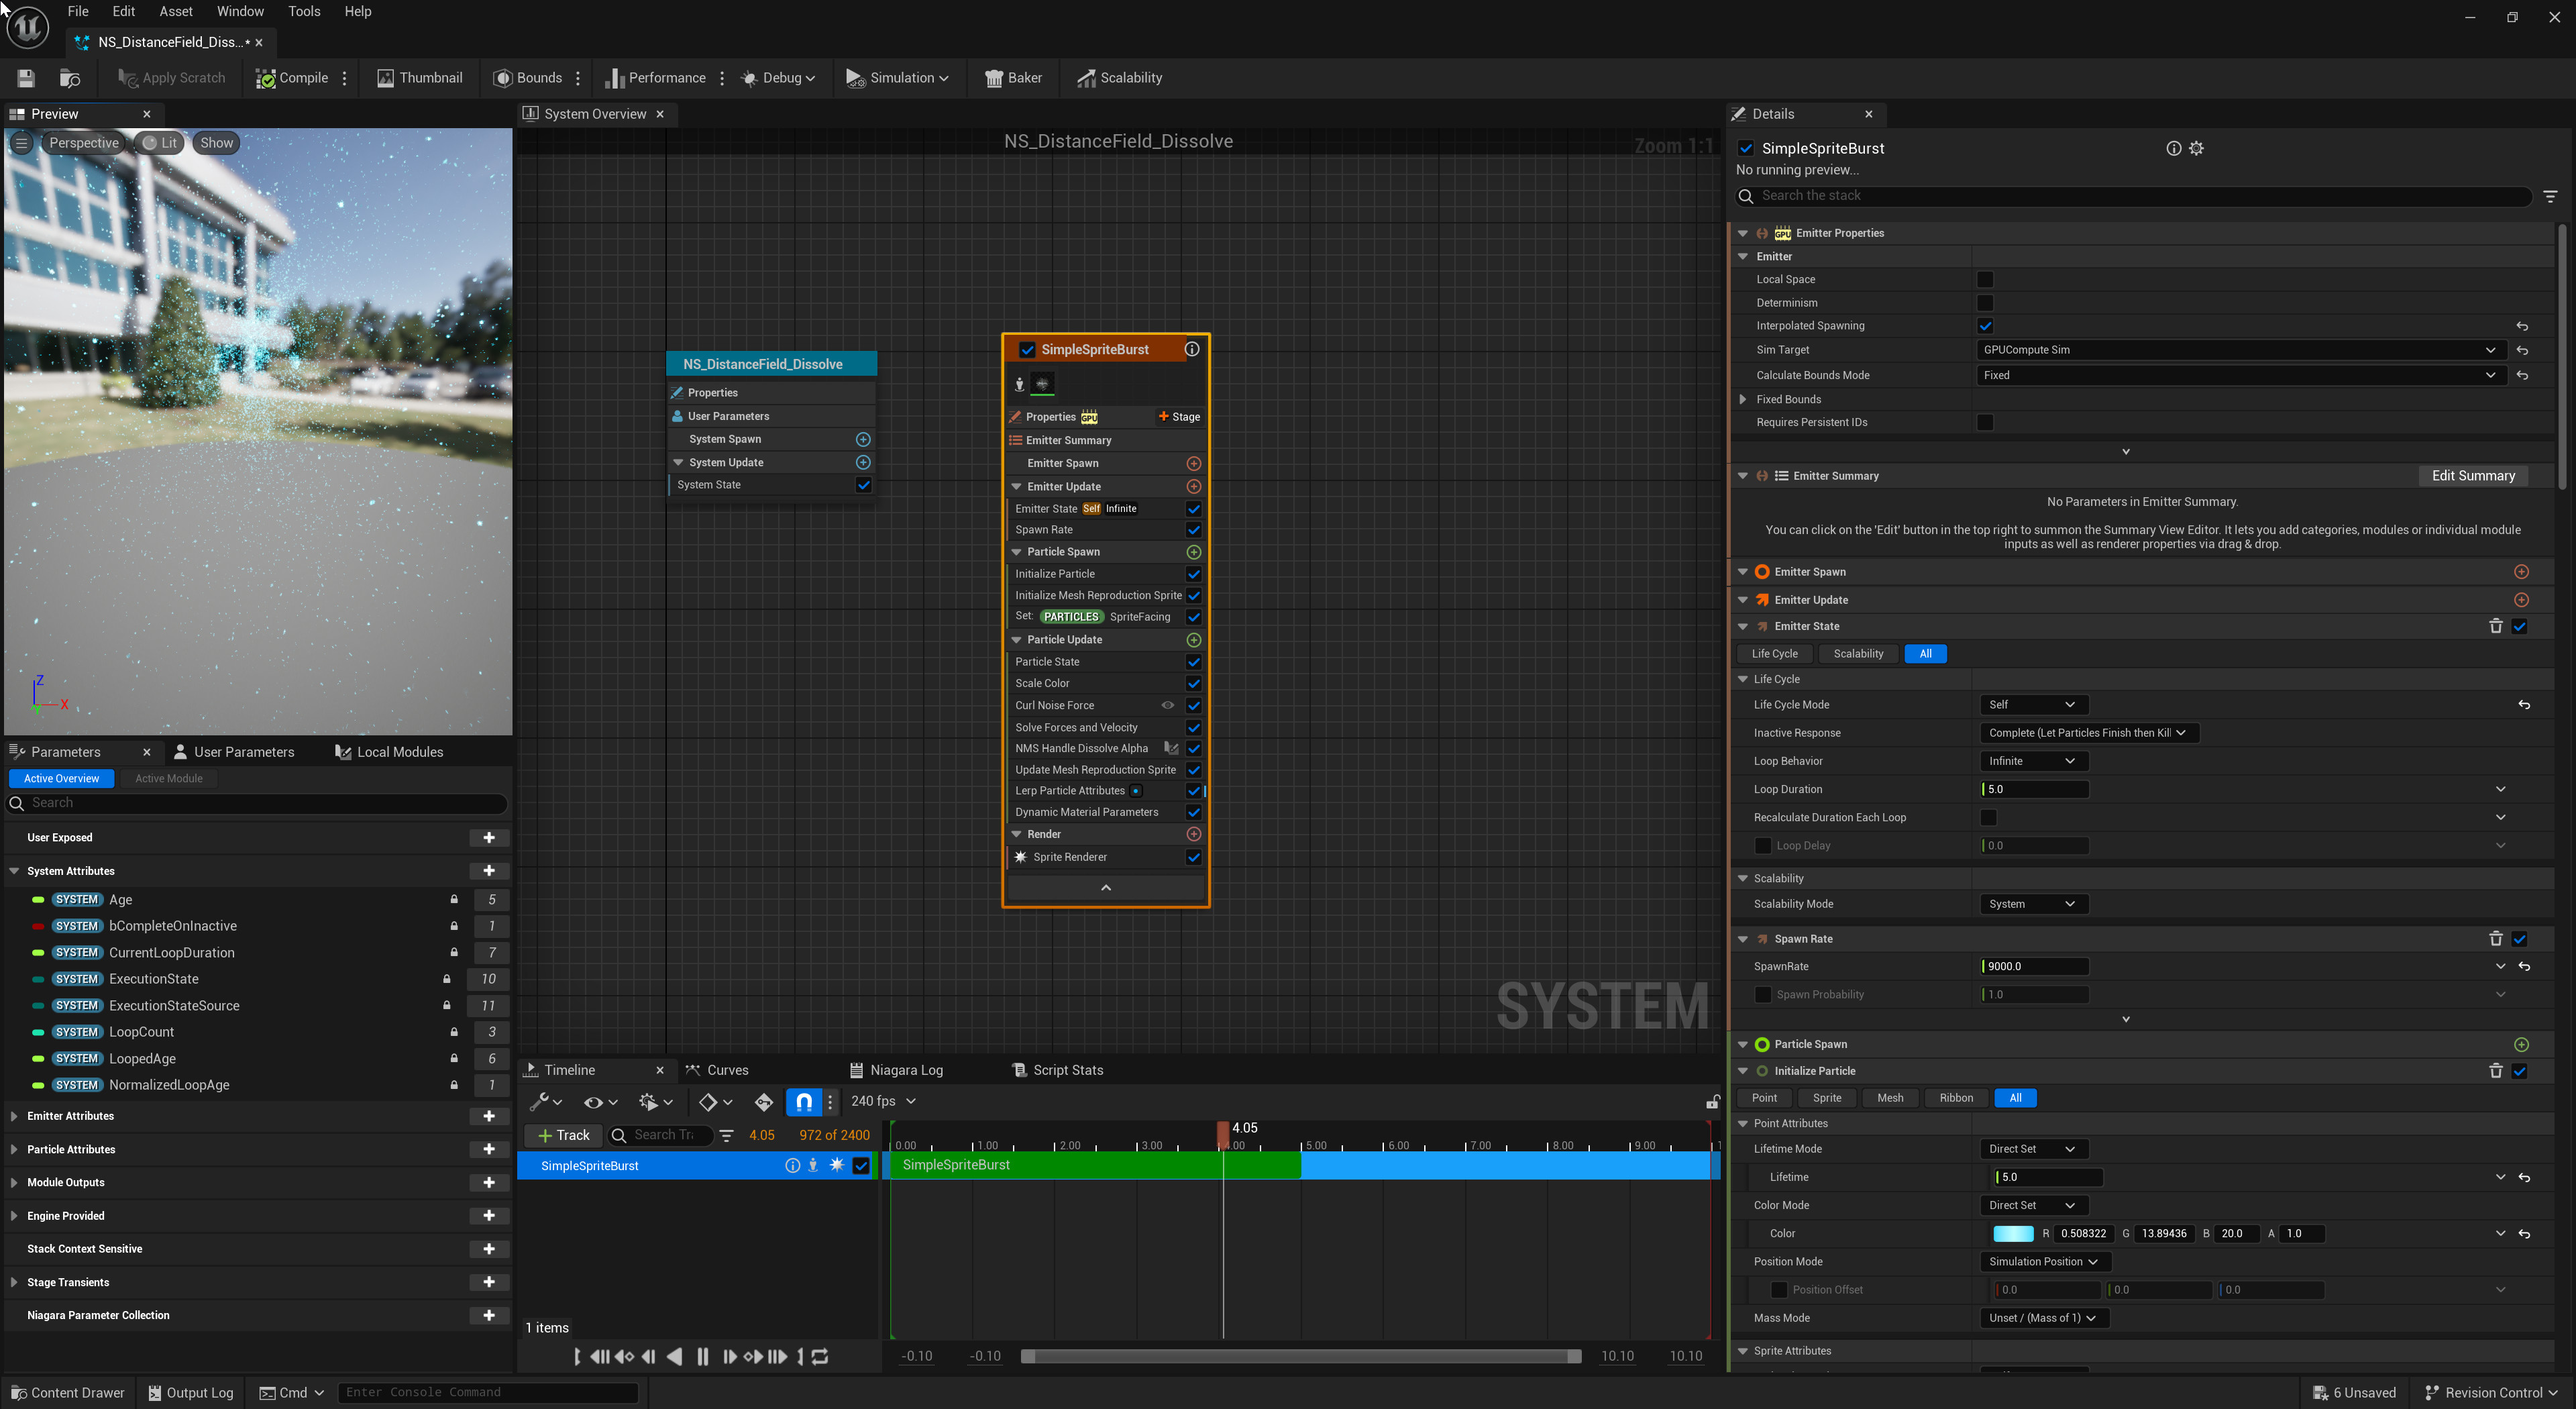Open the Window menu

tap(240, 11)
